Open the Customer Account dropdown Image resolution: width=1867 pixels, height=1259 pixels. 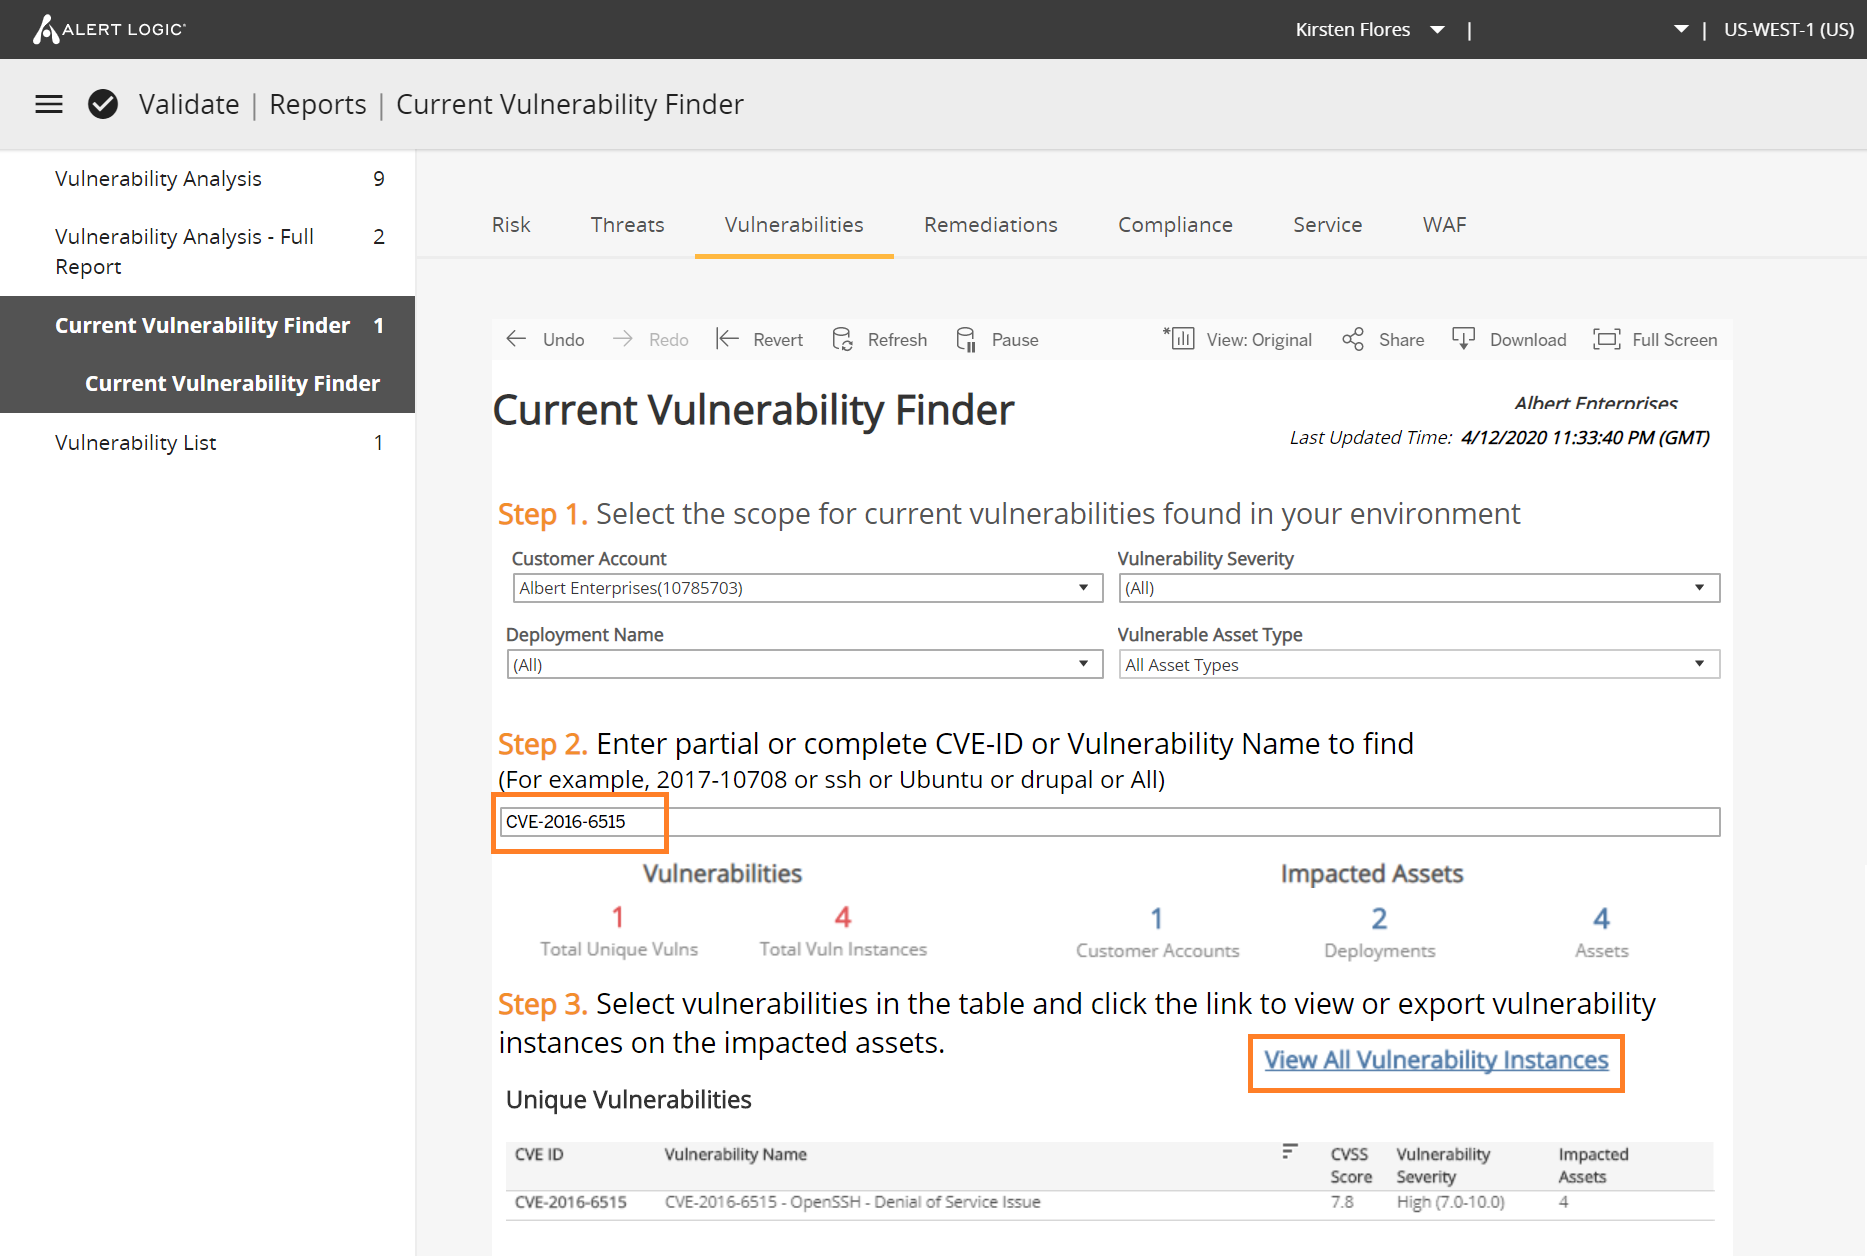[1085, 588]
